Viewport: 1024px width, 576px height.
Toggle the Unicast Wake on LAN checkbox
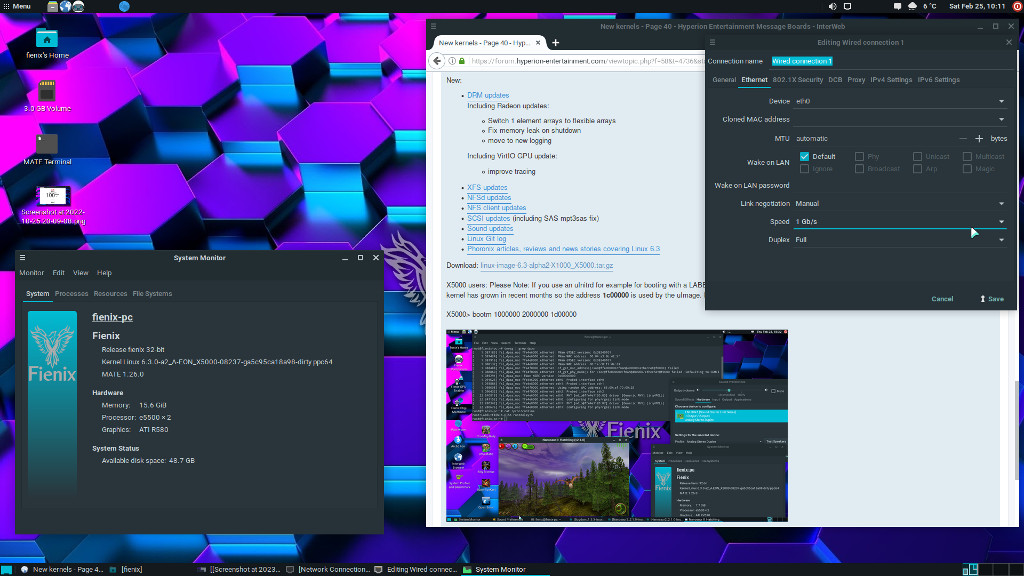[x=918, y=157]
